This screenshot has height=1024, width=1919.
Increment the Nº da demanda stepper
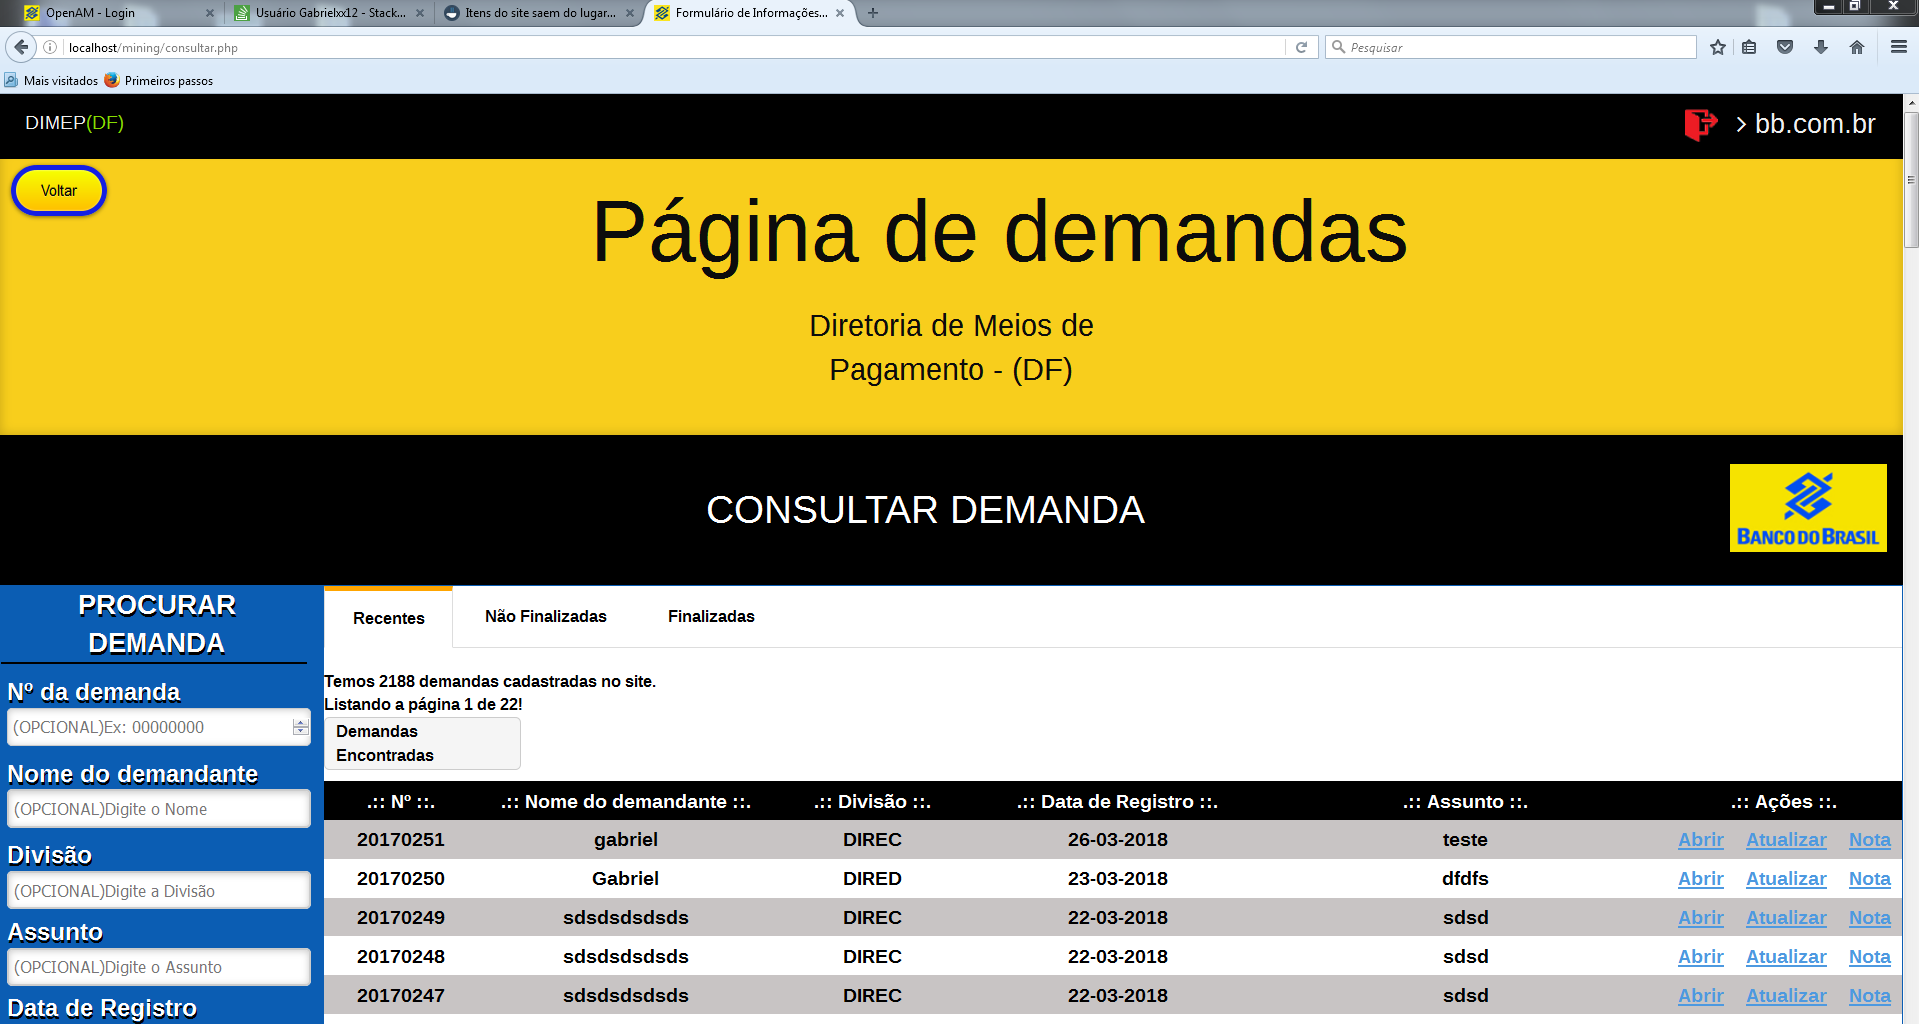point(300,722)
